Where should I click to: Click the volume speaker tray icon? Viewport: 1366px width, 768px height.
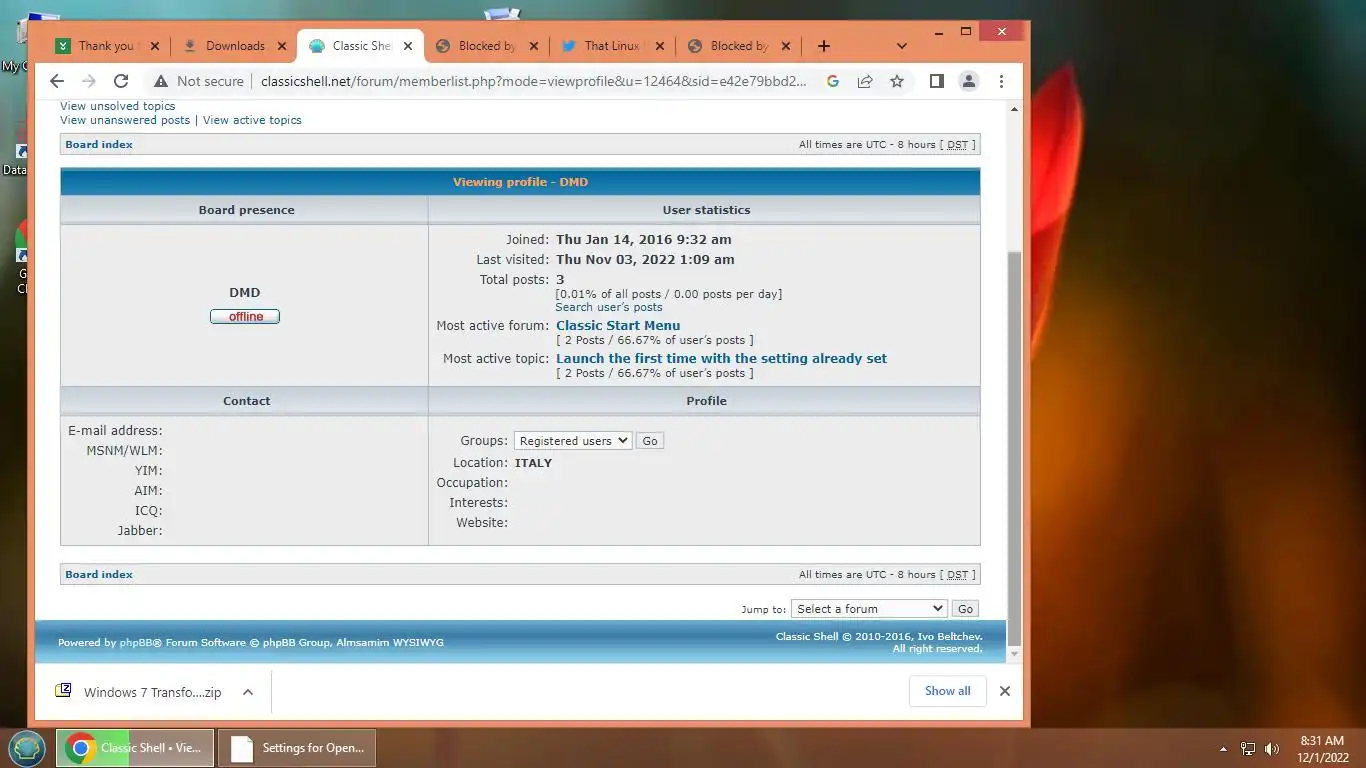(x=1272, y=749)
